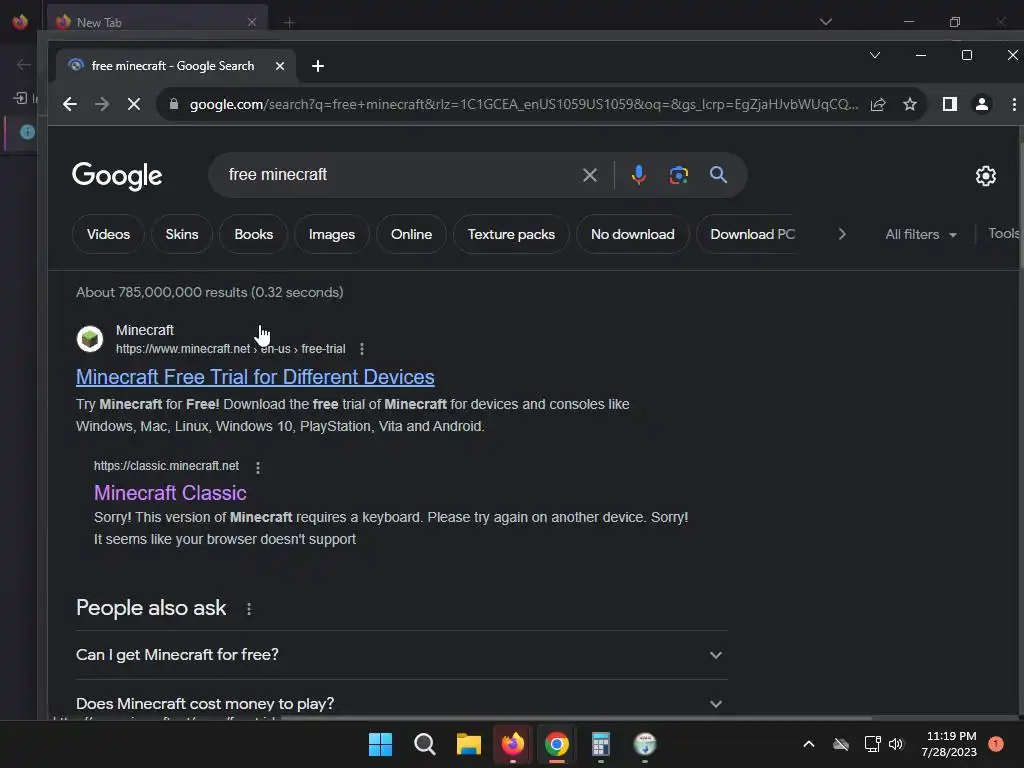This screenshot has height=768, width=1024.
Task: Close the 'free minecraft - Google Search' tab
Action: click(x=280, y=66)
